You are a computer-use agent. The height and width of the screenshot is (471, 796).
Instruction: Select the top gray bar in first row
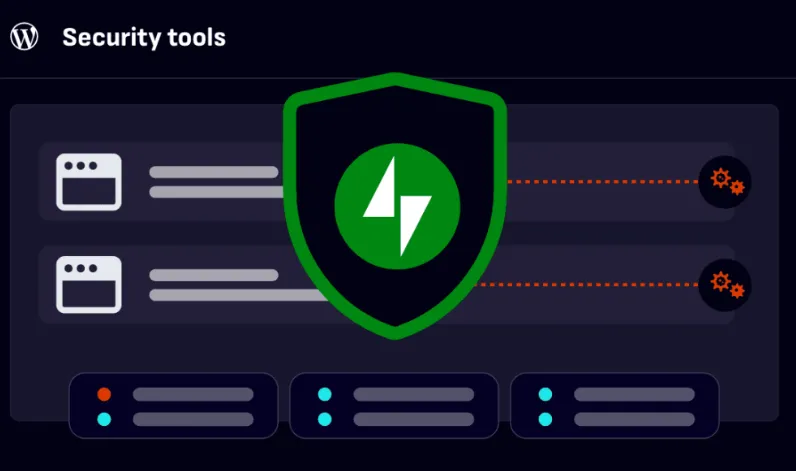[x=213, y=172]
